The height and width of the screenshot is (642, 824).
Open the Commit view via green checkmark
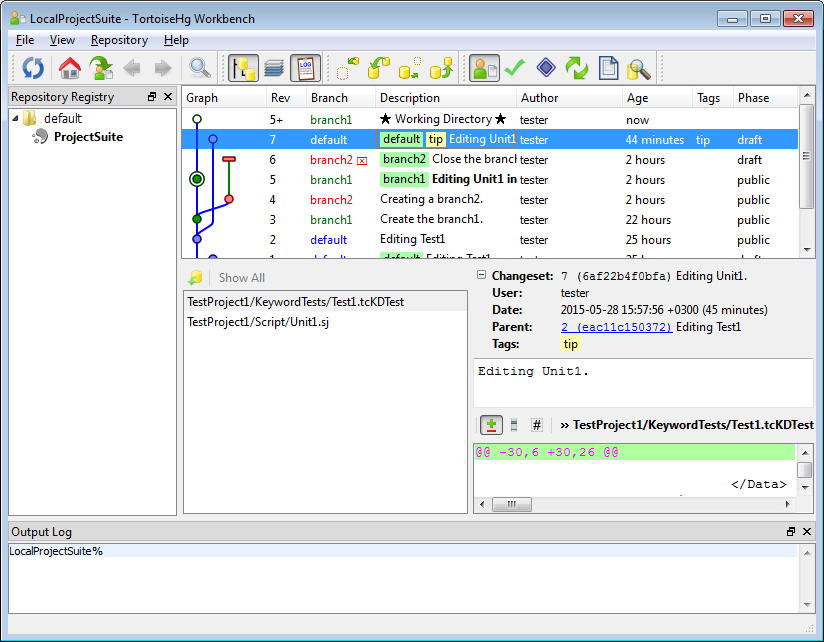(515, 68)
